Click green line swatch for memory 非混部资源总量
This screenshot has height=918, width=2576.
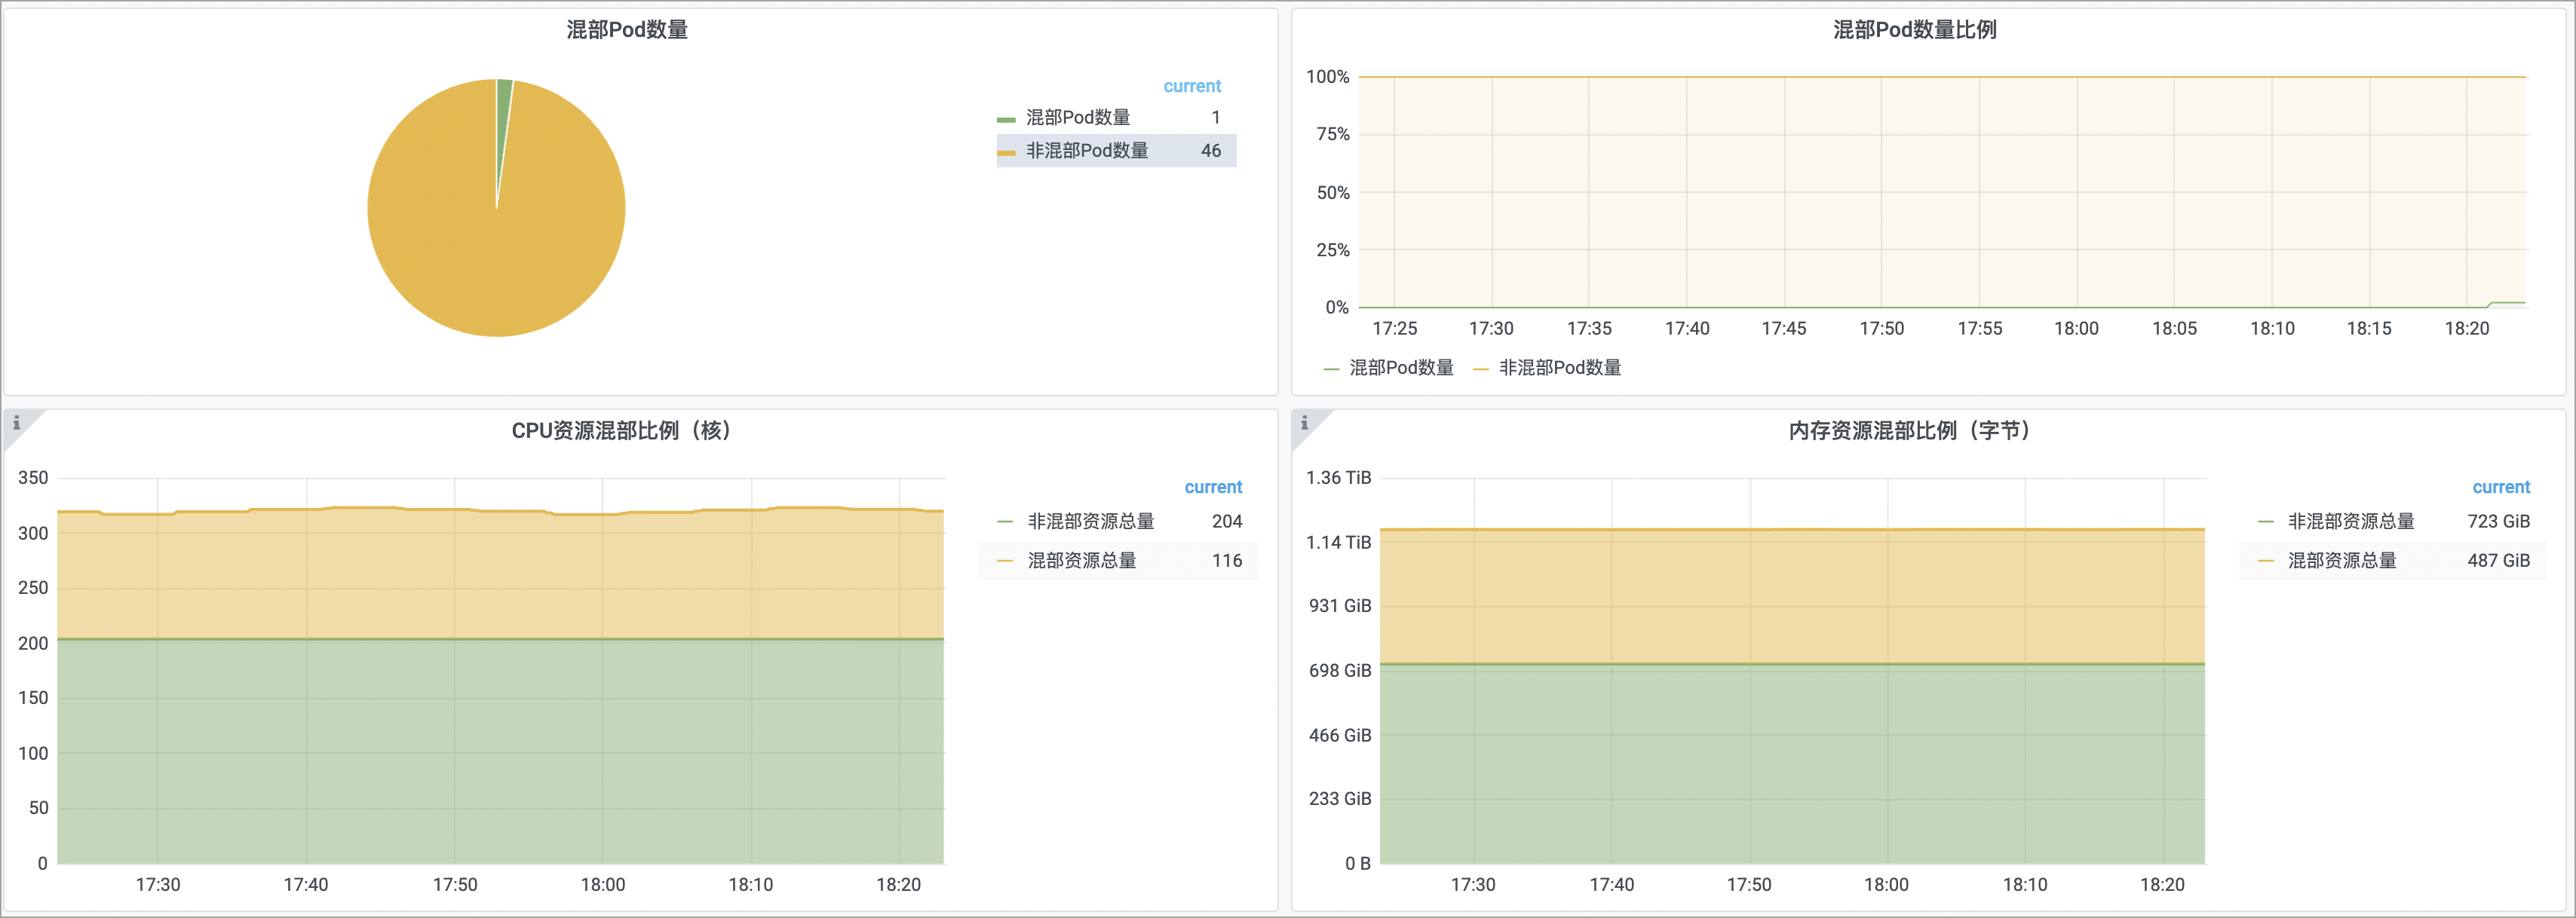pyautogui.click(x=2265, y=522)
